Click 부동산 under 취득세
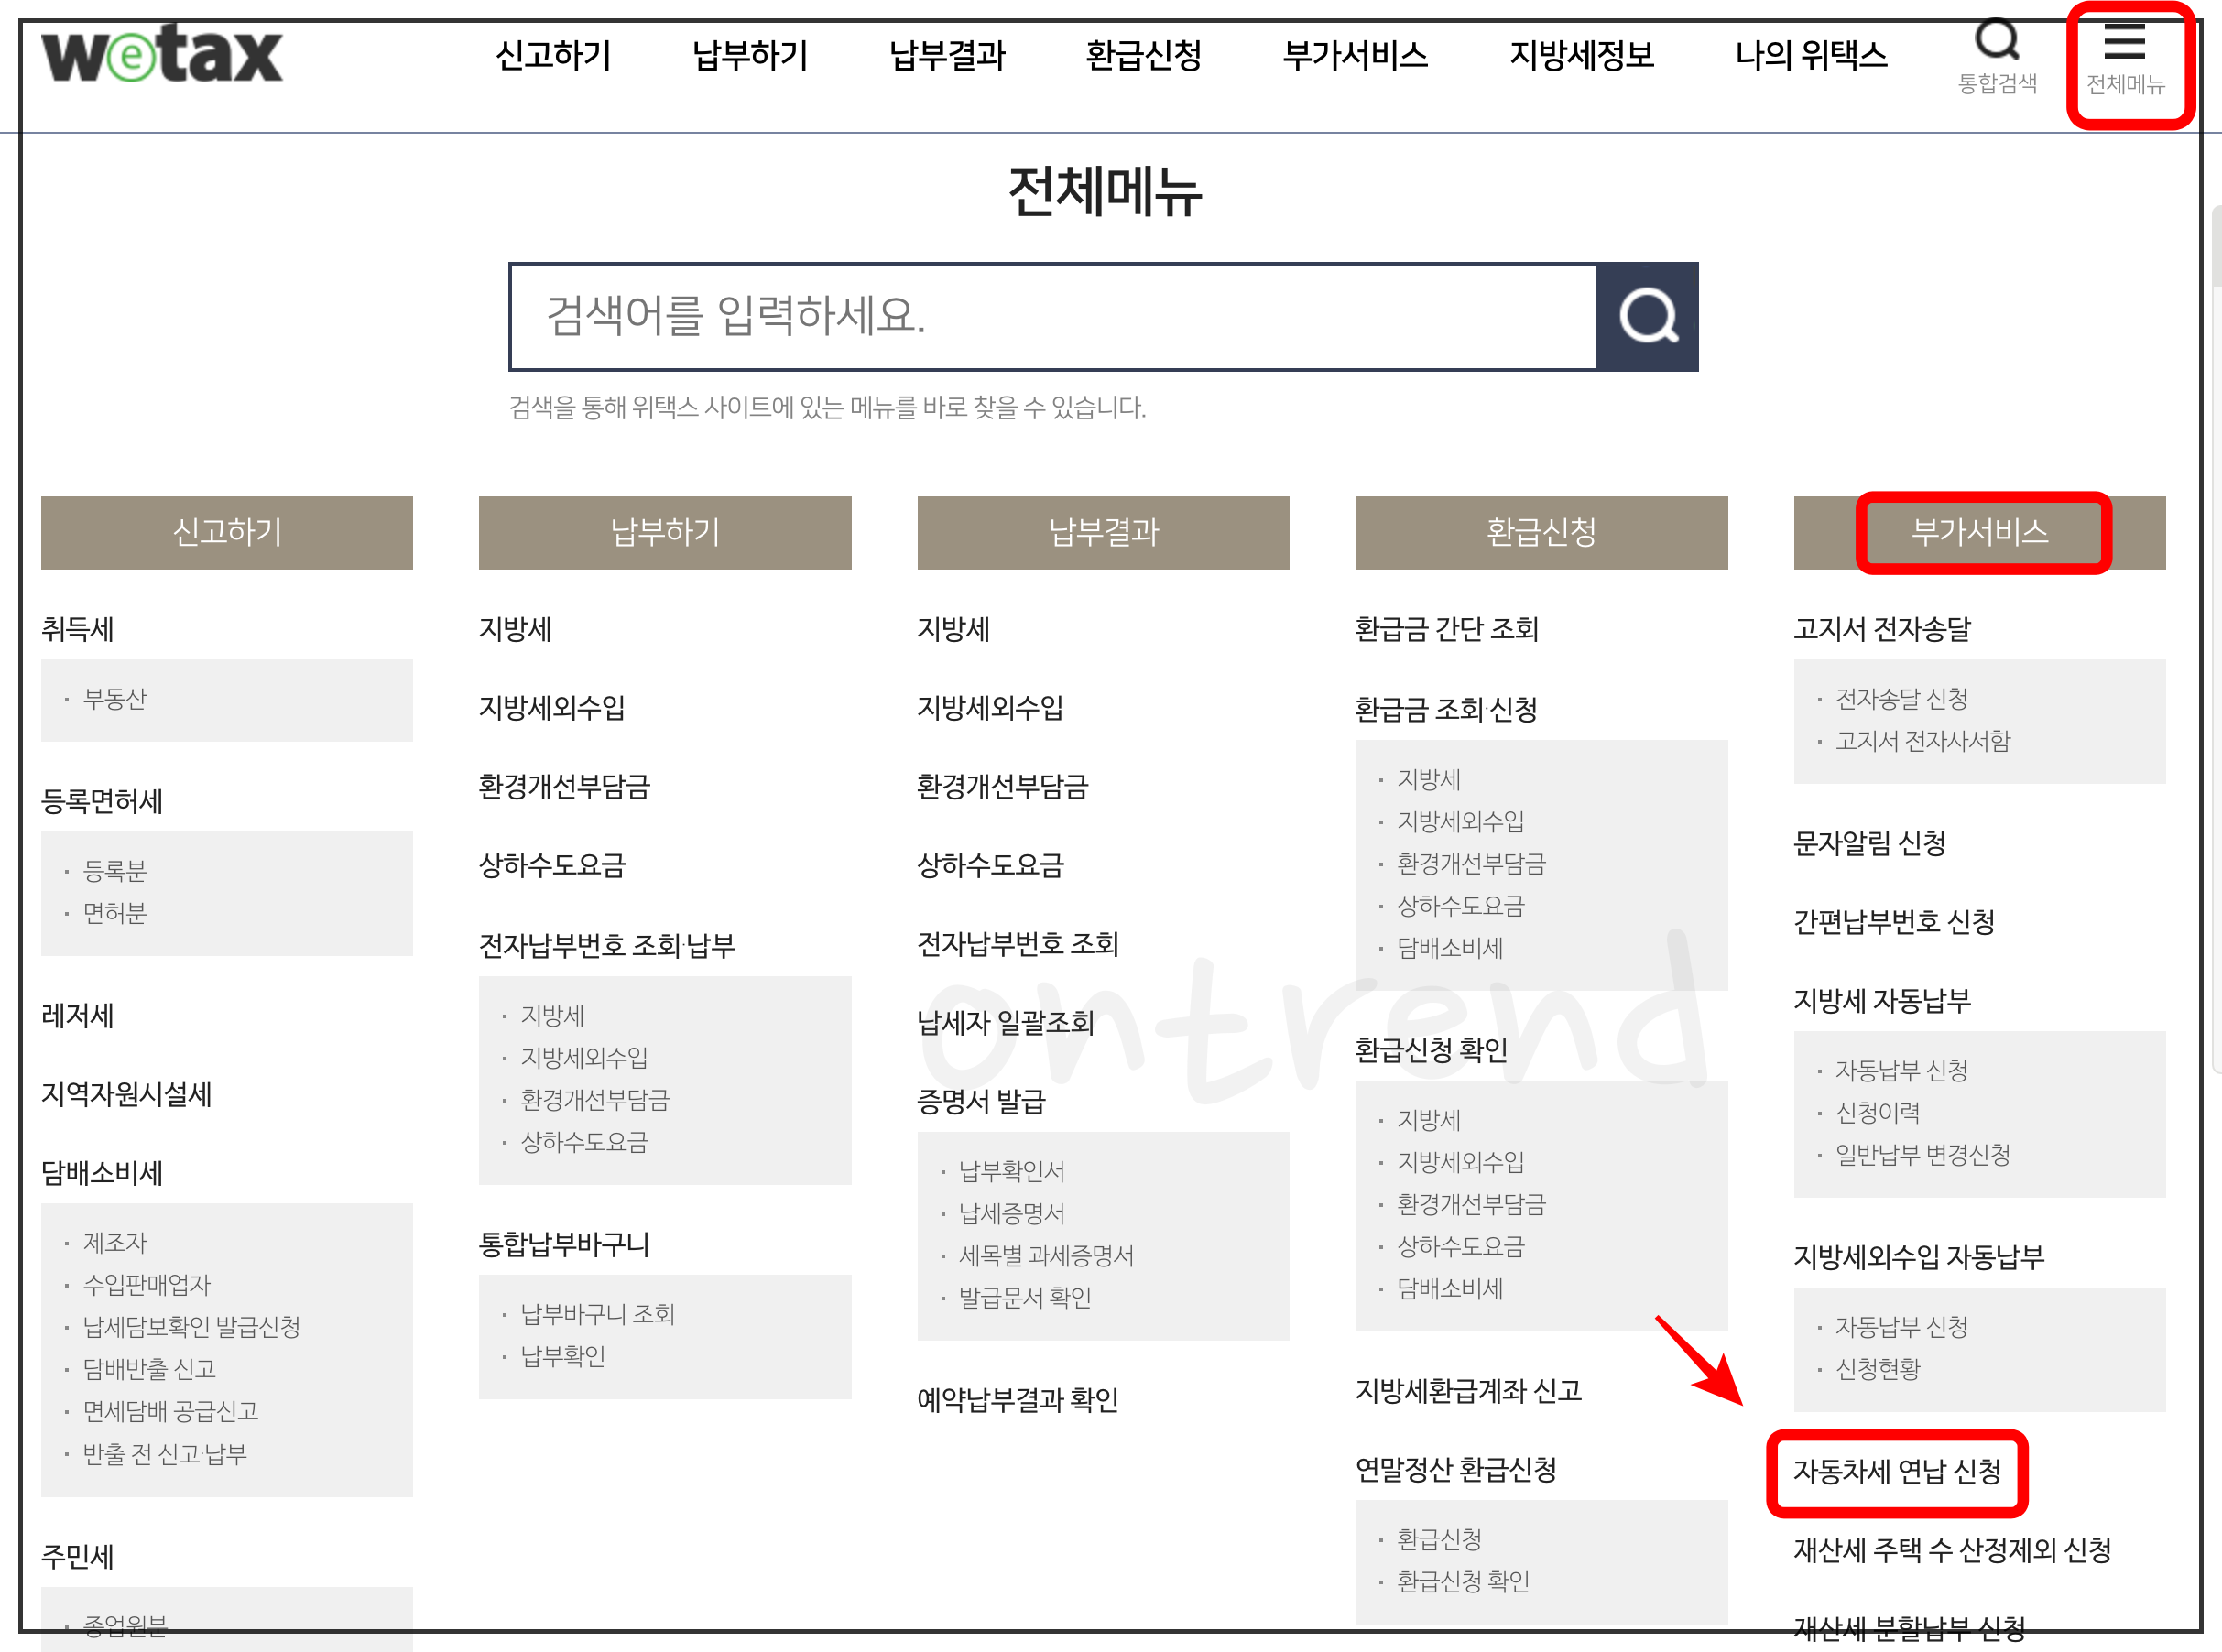The image size is (2222, 1652). click(x=115, y=698)
